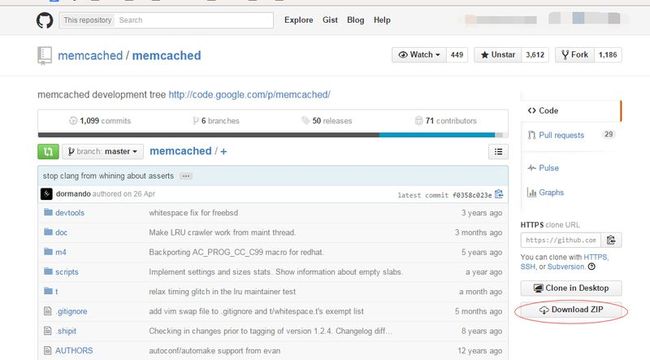Image resolution: width=650 pixels, height=360 pixels.
Task: Open the .gitignore file link
Action: (71, 311)
